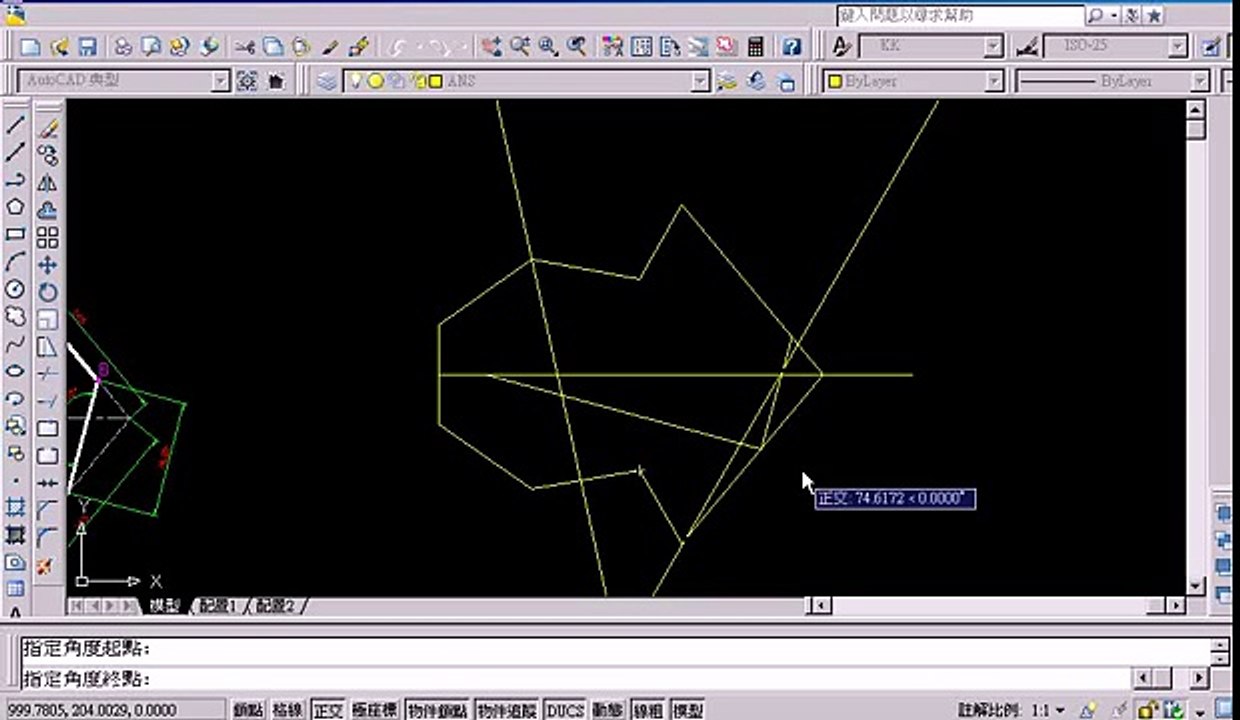Select the Ellipse draw tool

15,371
